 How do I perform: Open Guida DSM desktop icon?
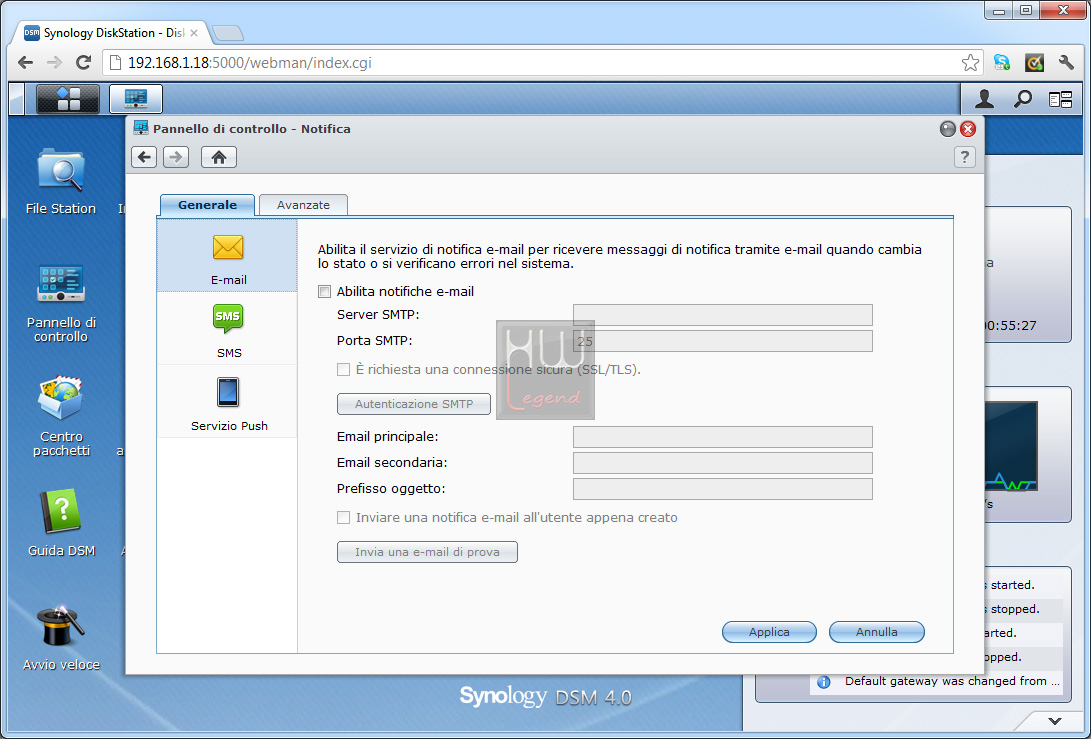(61, 523)
